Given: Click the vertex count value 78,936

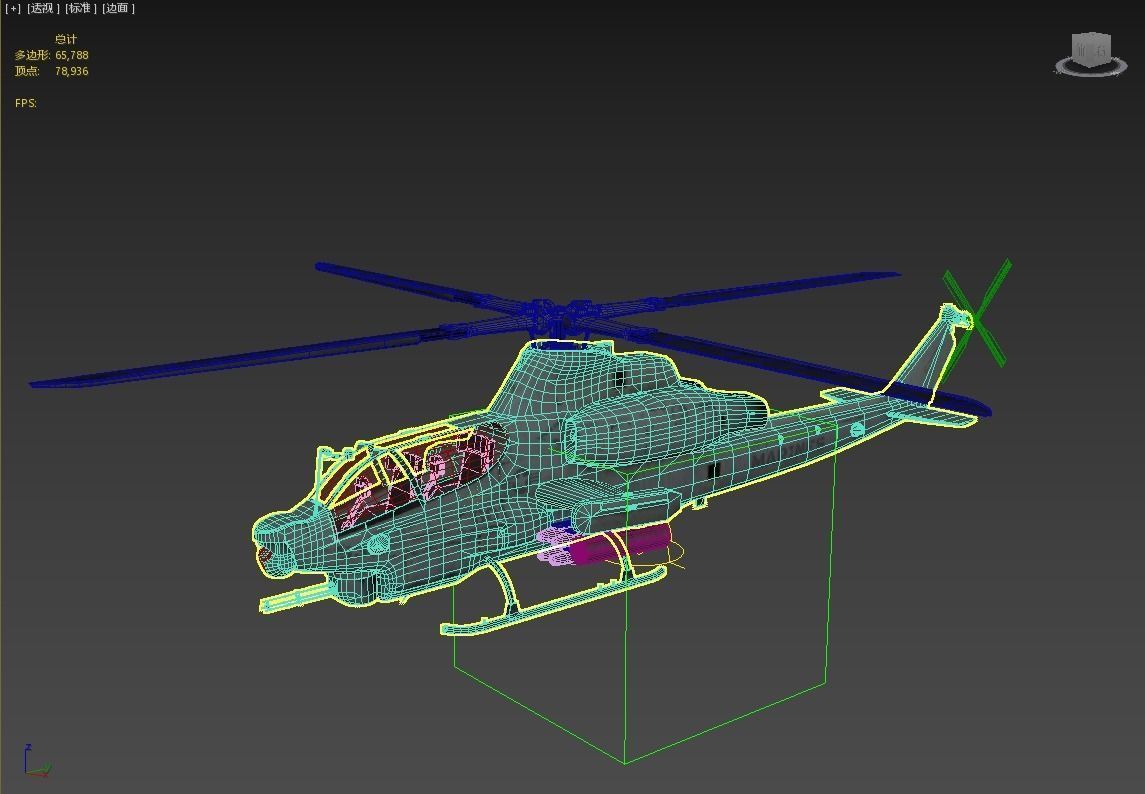Looking at the screenshot, I should pos(72,71).
